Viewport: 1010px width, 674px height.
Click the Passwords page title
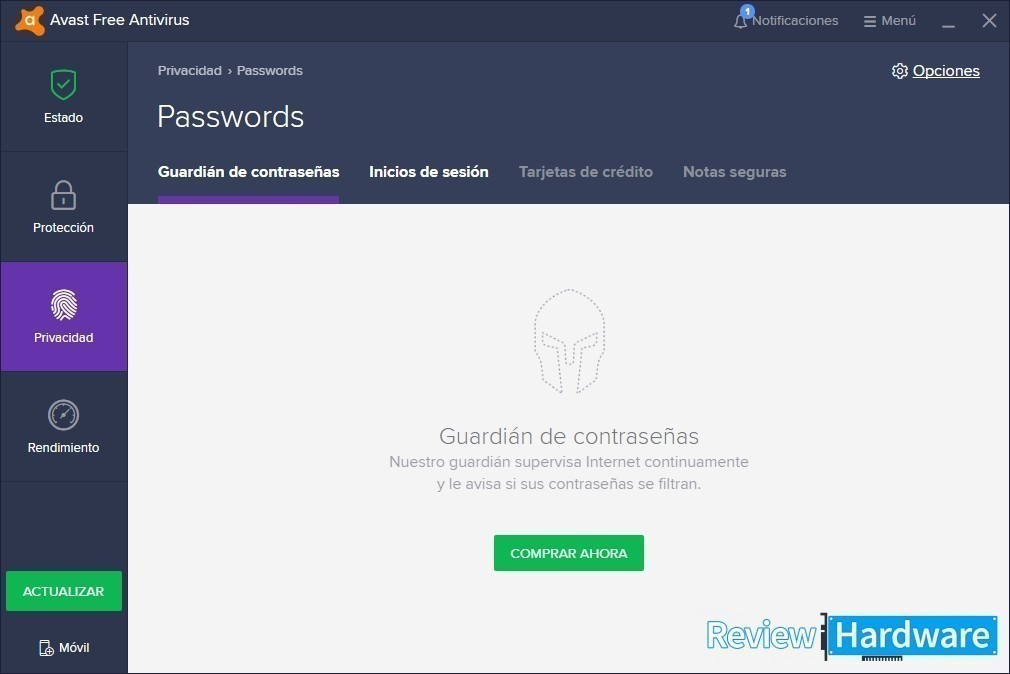[231, 117]
